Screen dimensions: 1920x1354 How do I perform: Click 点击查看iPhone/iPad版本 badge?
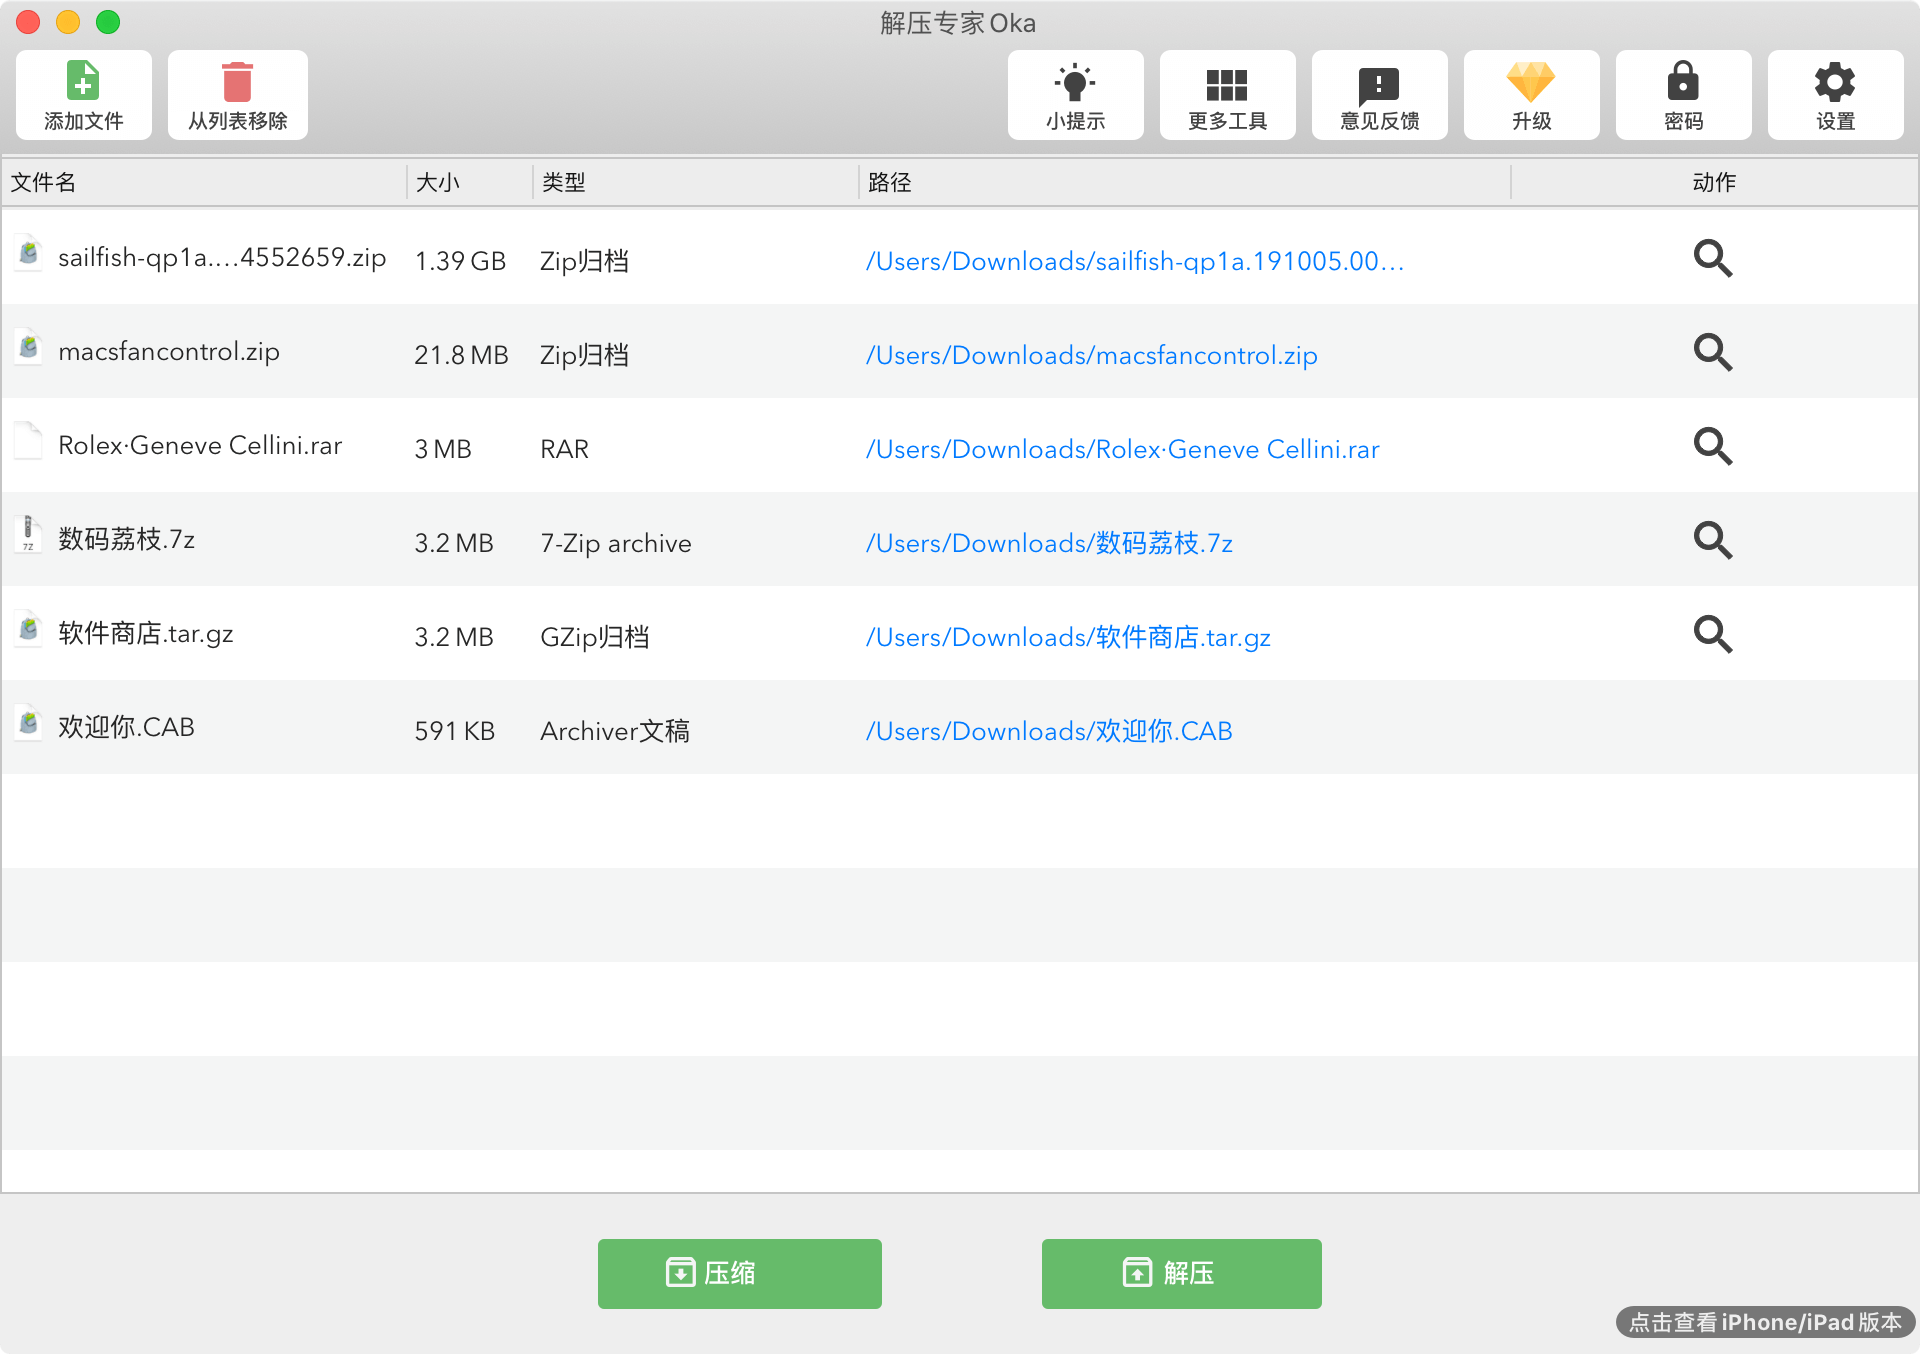point(1765,1322)
